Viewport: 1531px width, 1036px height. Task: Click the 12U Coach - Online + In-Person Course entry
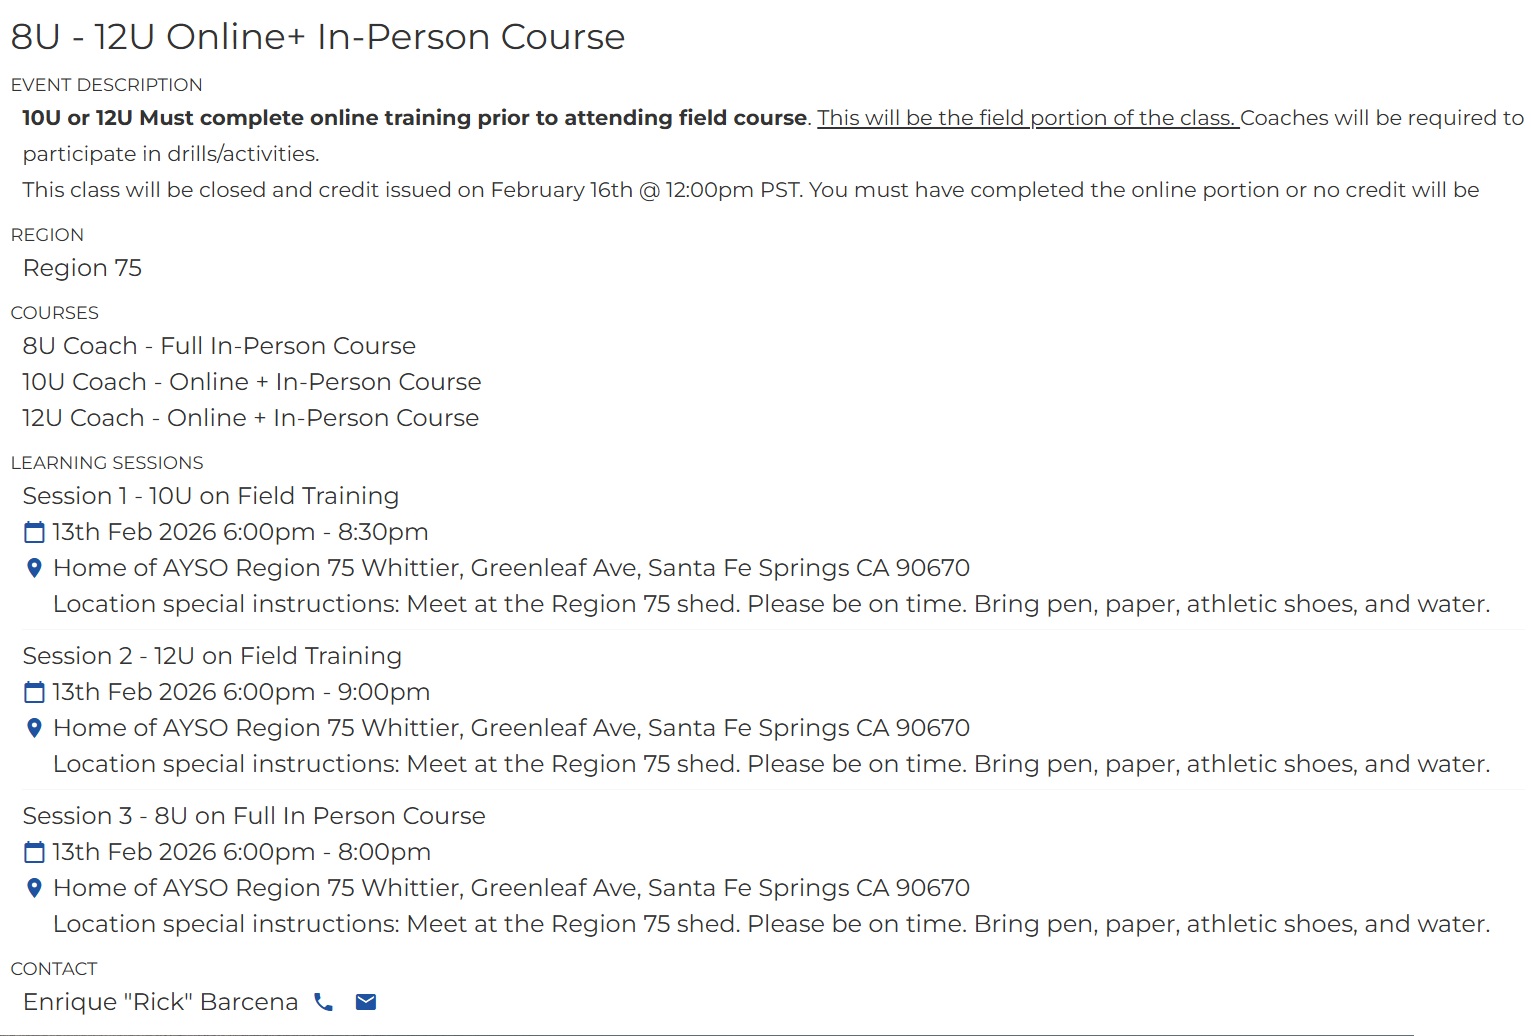251,418
